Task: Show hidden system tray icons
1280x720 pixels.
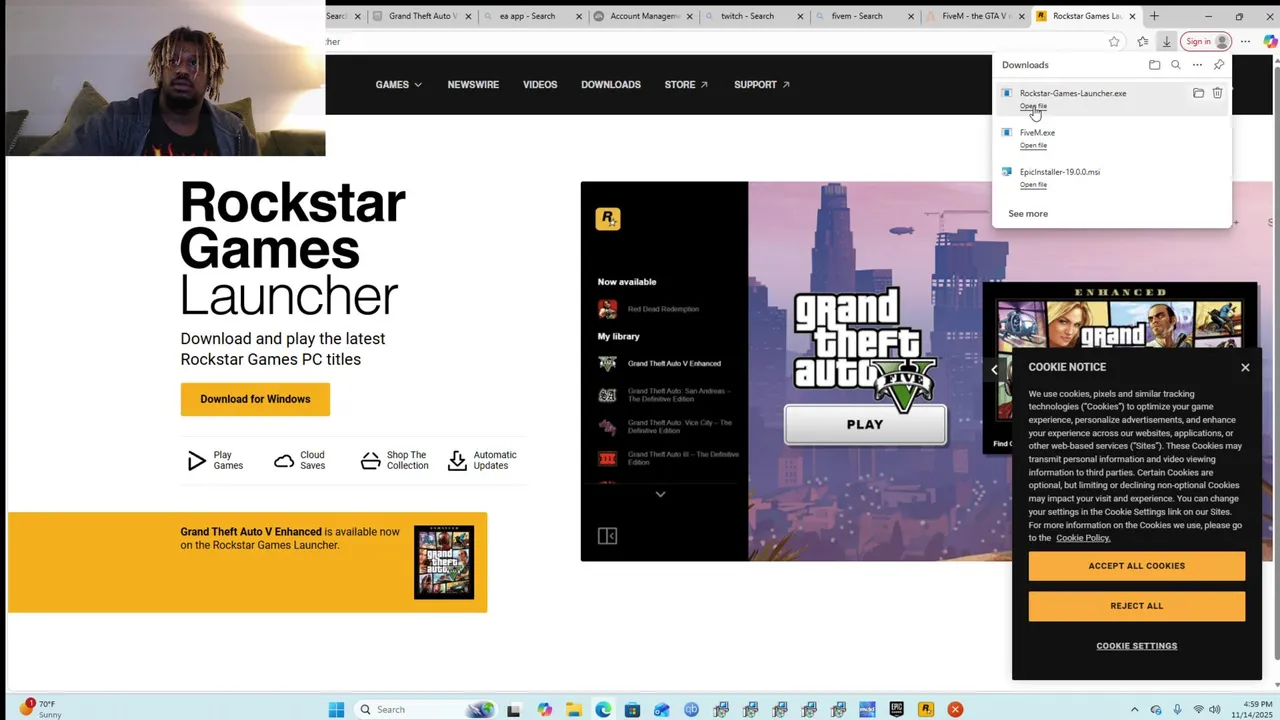Action: click(1133, 710)
